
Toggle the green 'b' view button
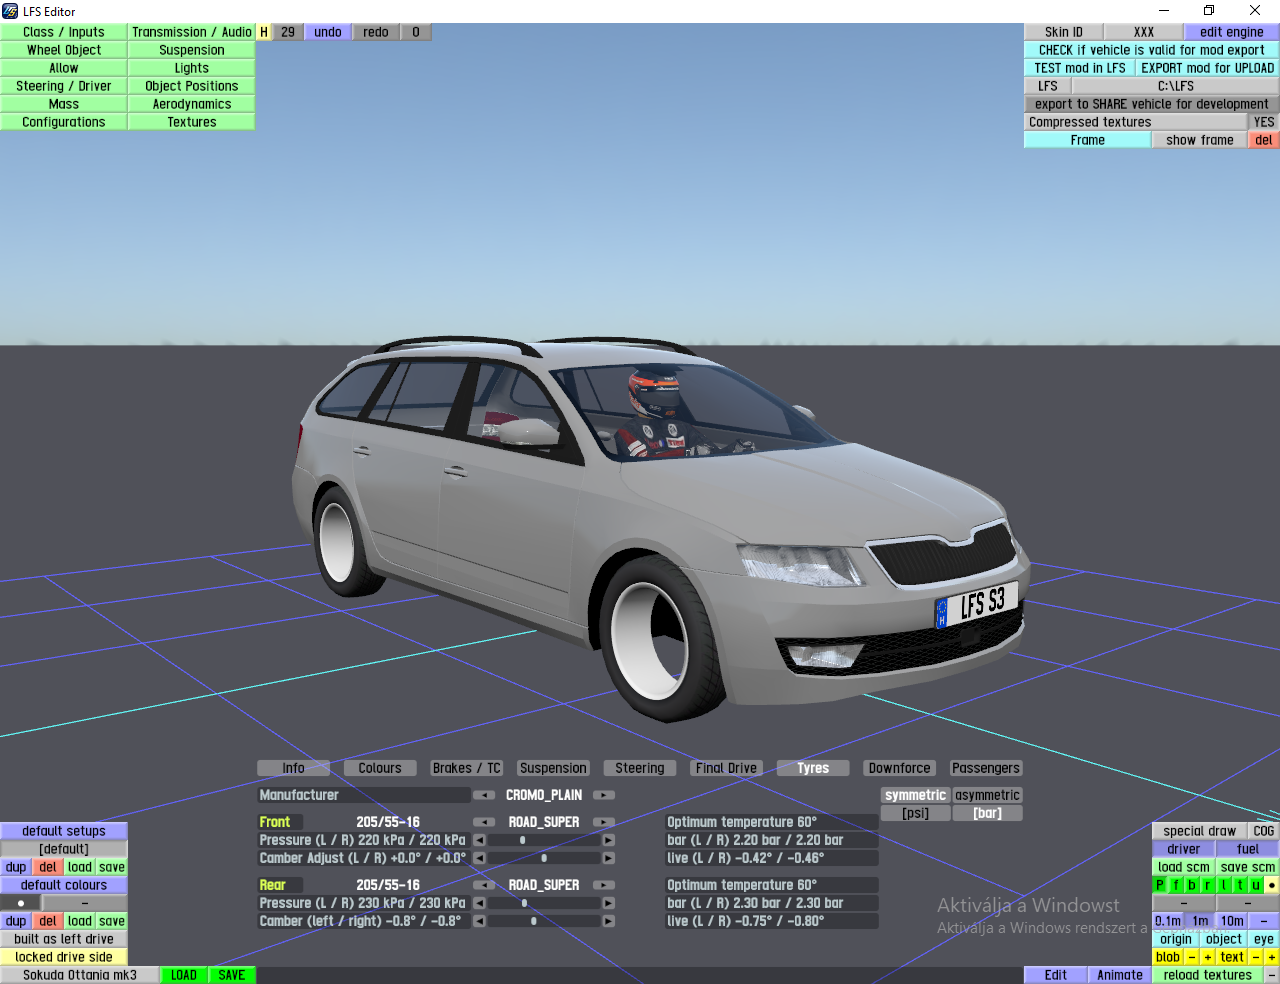[x=1192, y=885]
